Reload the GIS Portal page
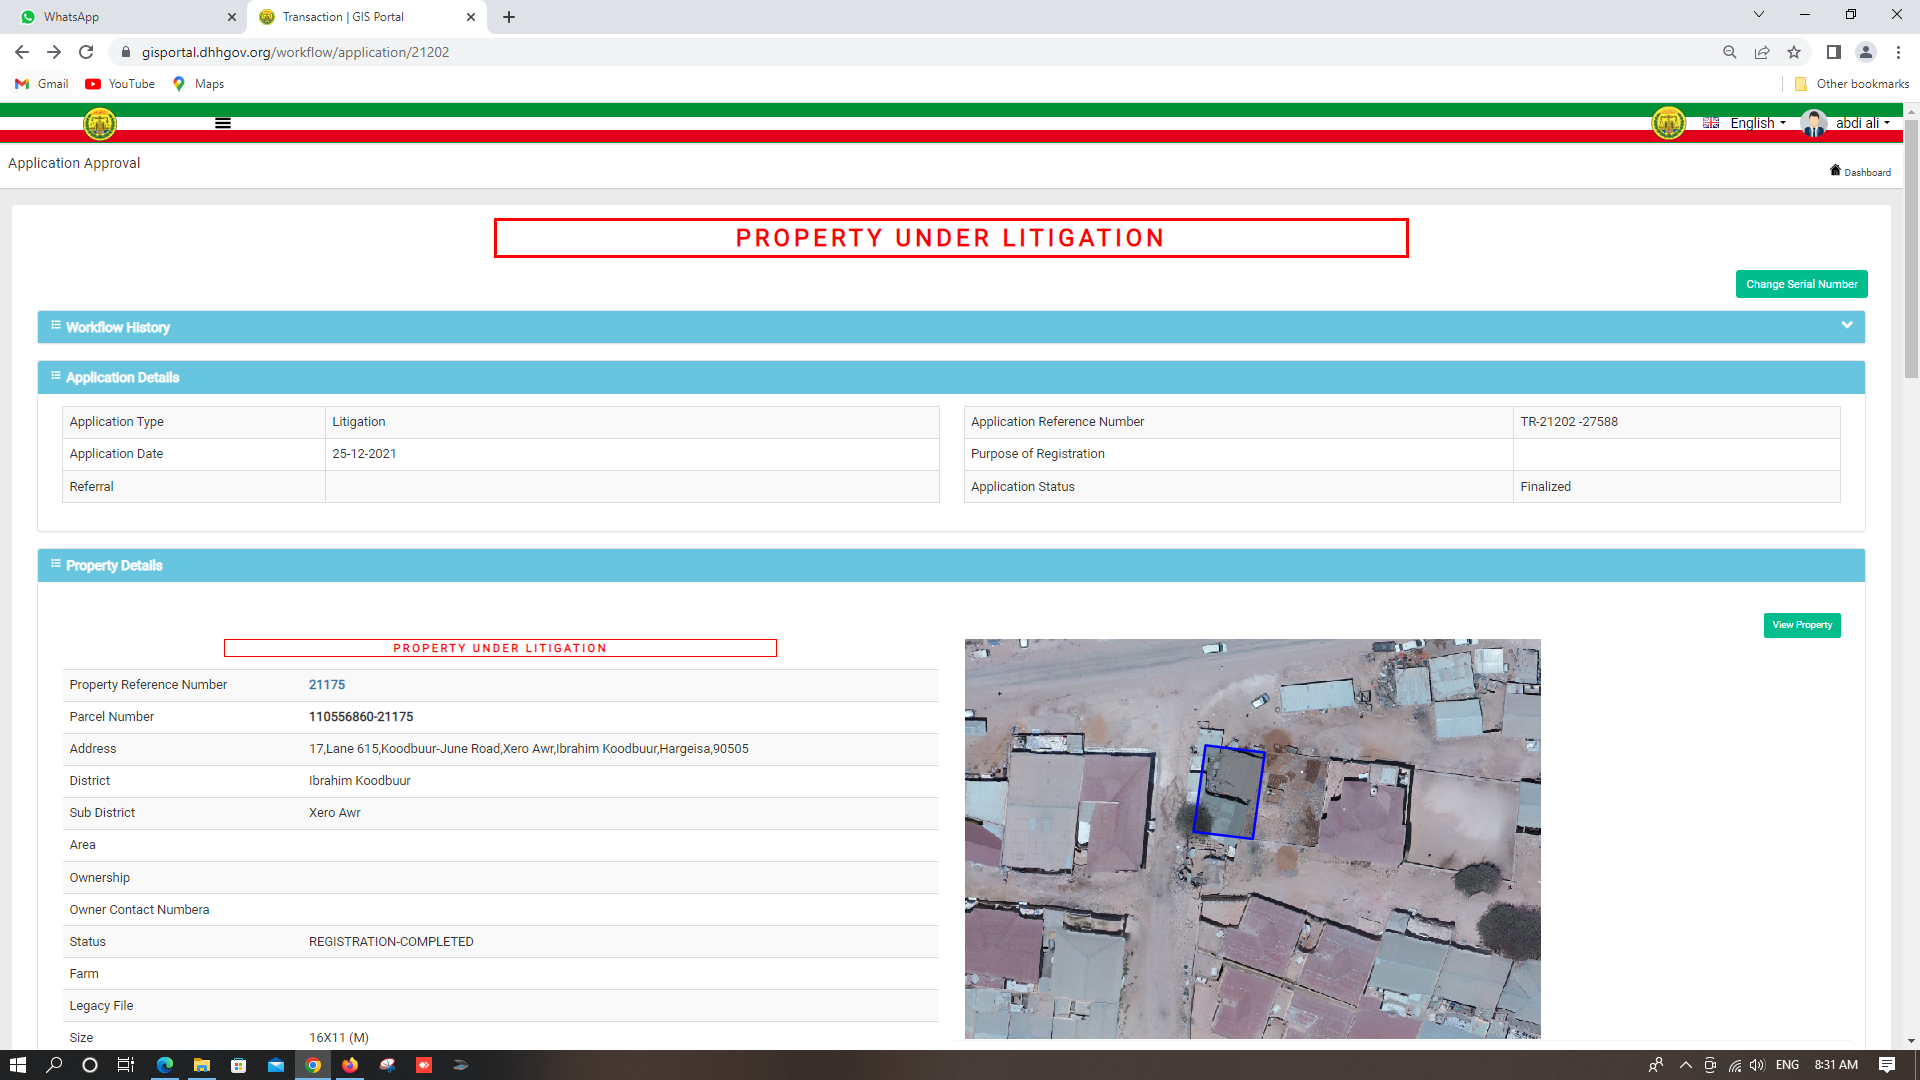1920x1080 pixels. [x=86, y=52]
